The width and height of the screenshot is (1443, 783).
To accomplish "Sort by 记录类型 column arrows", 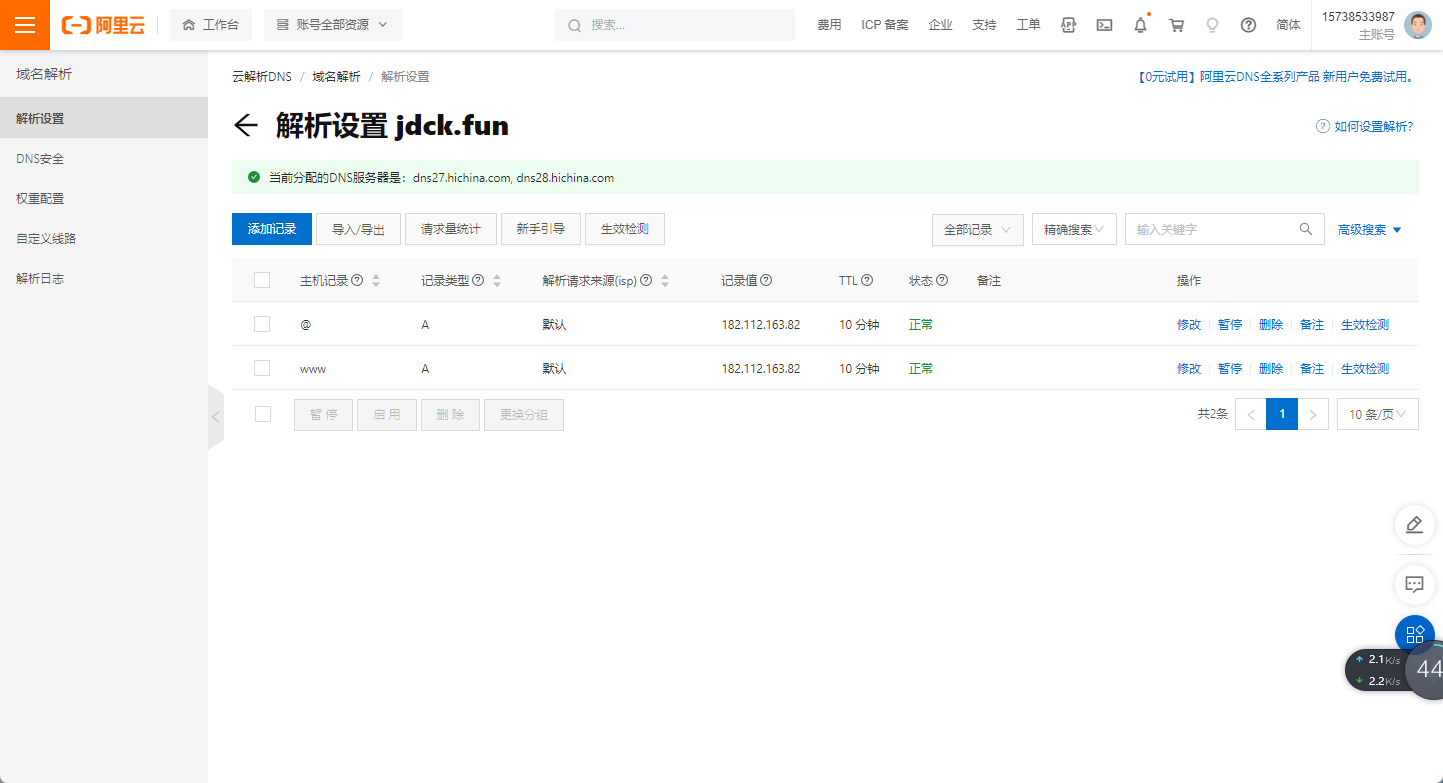I will coord(497,281).
